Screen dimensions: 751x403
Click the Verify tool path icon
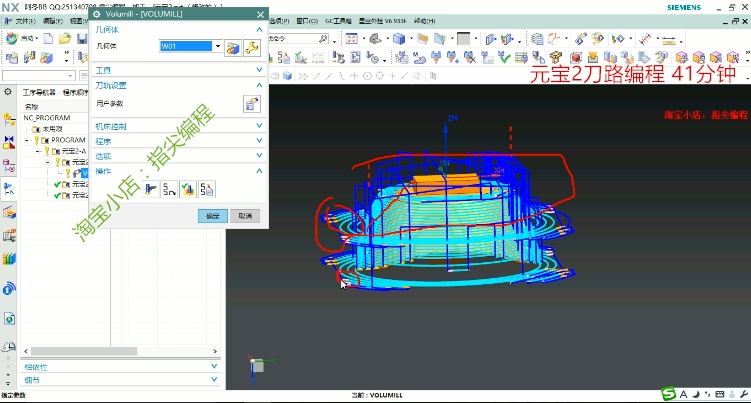tap(187, 189)
